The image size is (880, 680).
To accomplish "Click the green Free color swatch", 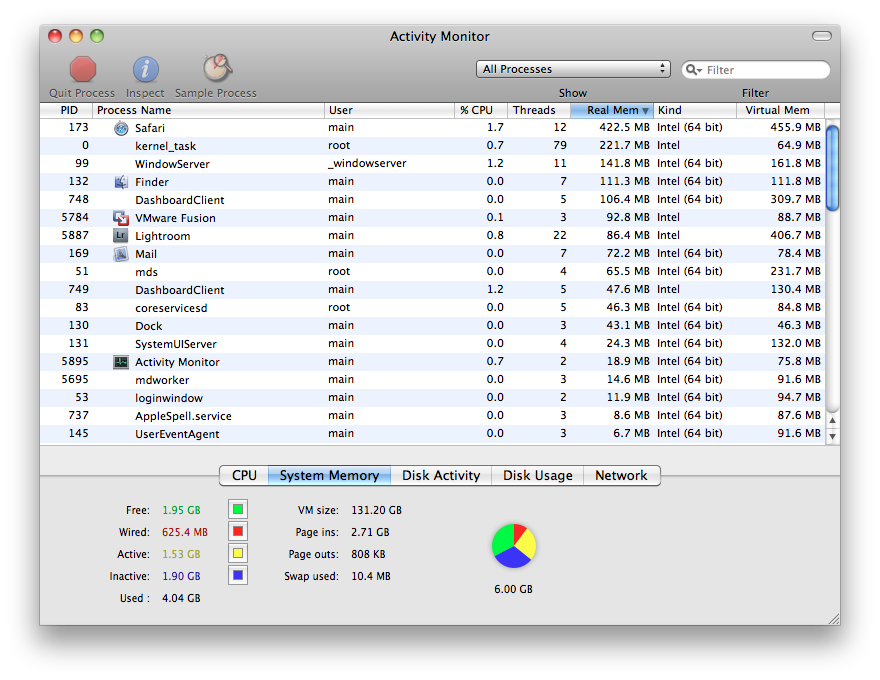I will (238, 509).
